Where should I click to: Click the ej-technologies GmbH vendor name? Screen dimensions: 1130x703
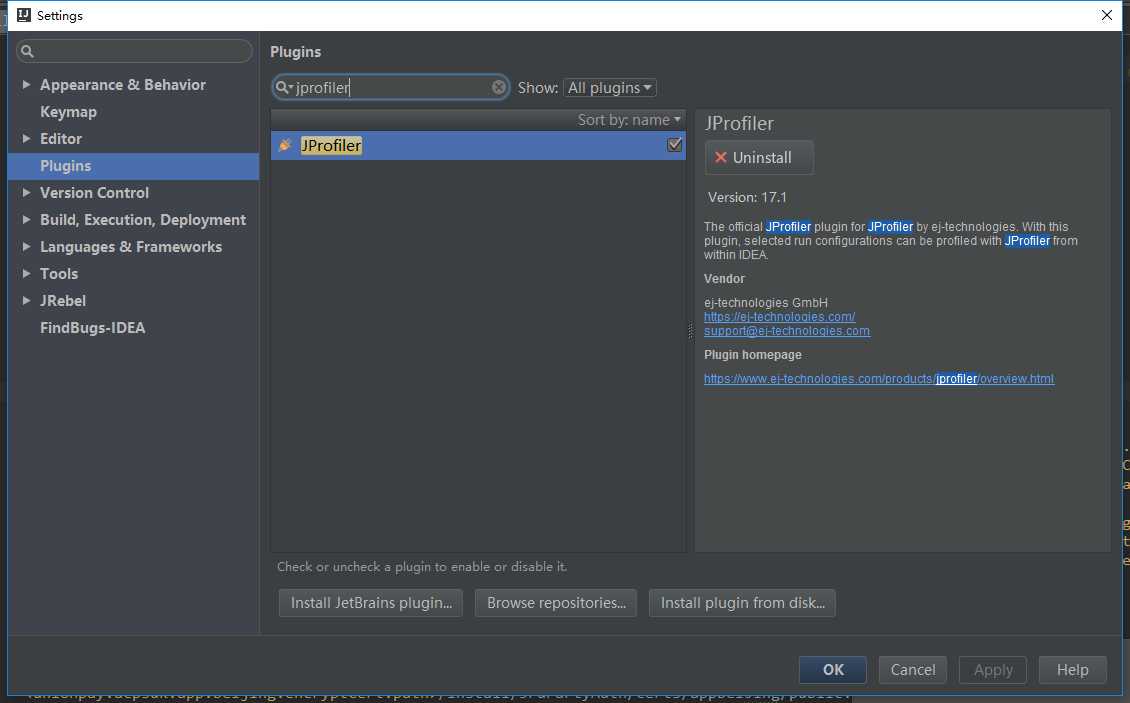[765, 303]
